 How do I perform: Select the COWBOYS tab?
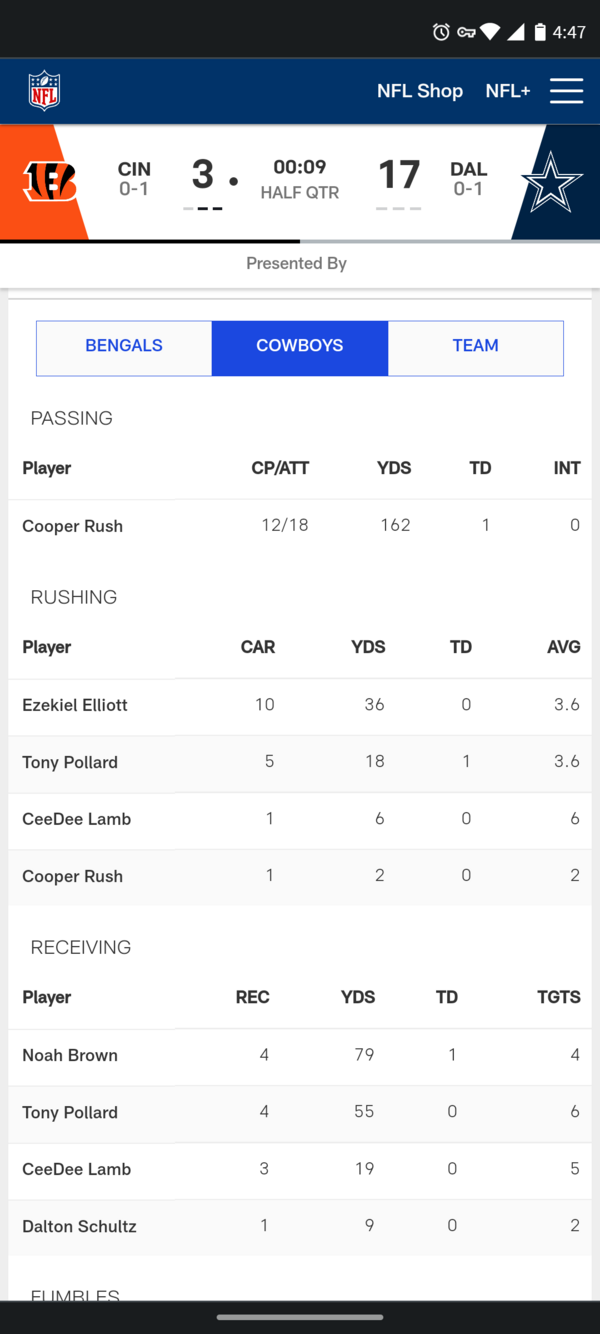coord(300,347)
